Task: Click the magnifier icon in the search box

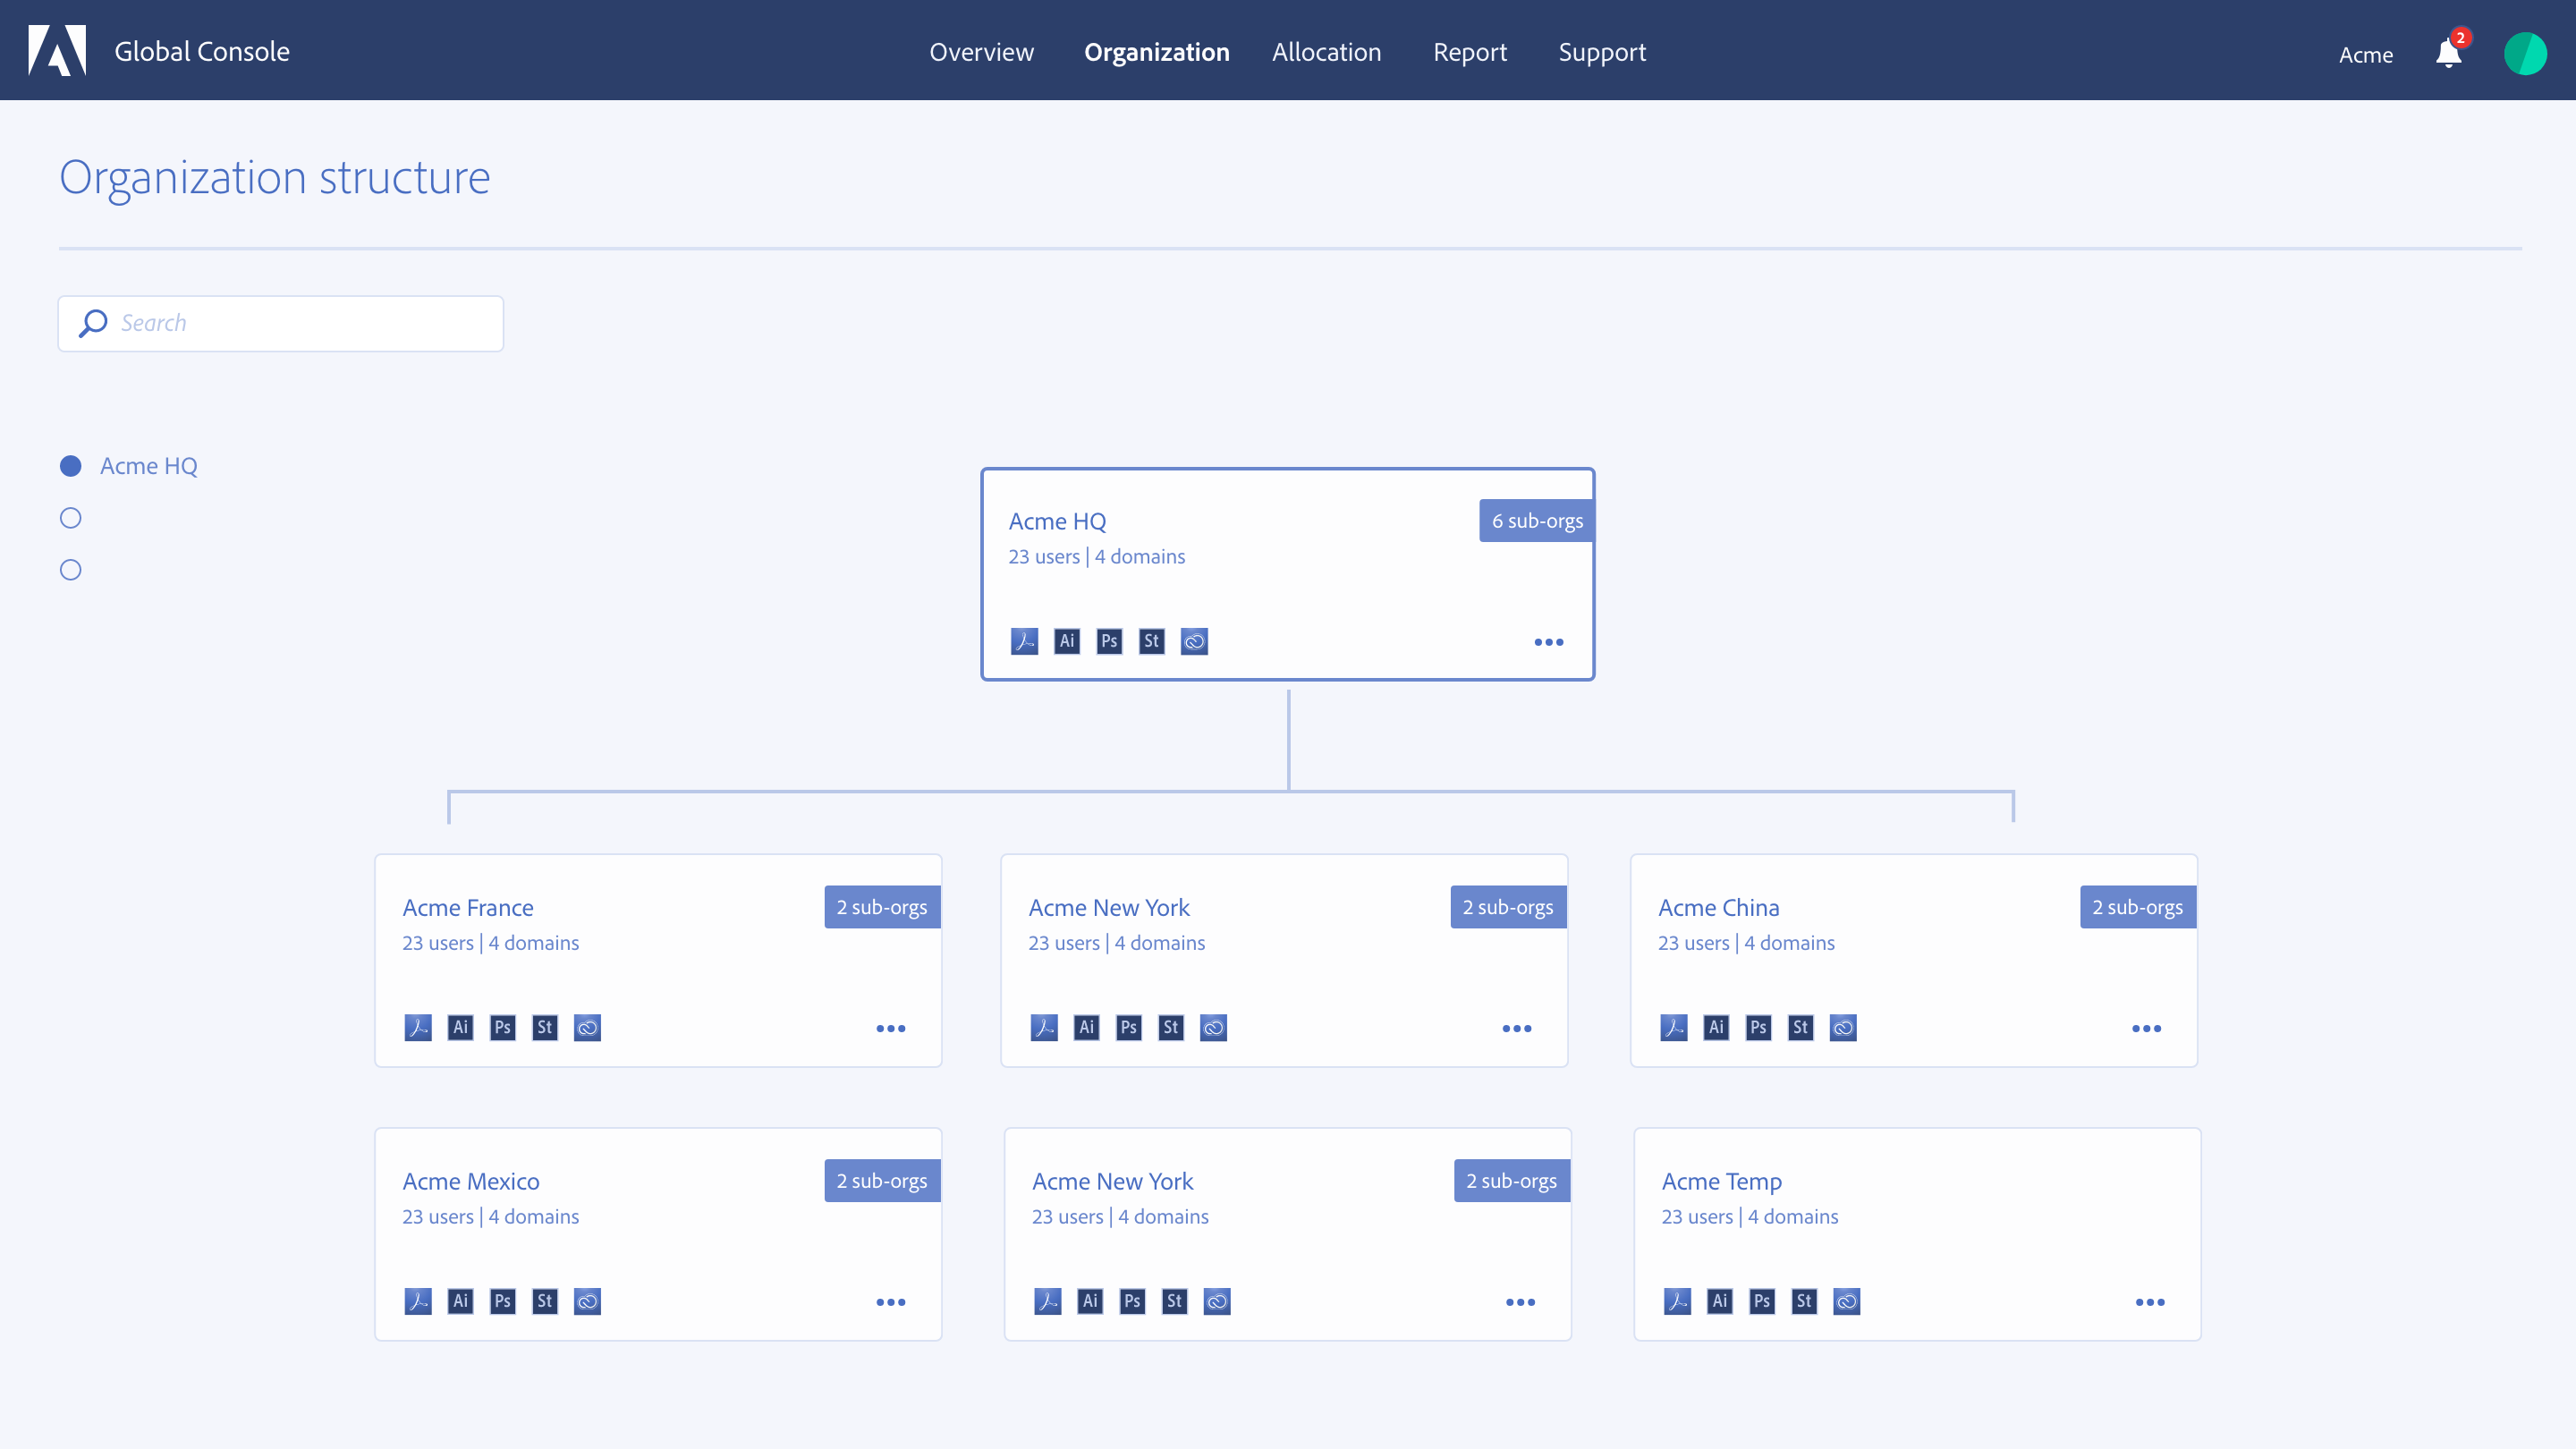Action: click(x=93, y=323)
